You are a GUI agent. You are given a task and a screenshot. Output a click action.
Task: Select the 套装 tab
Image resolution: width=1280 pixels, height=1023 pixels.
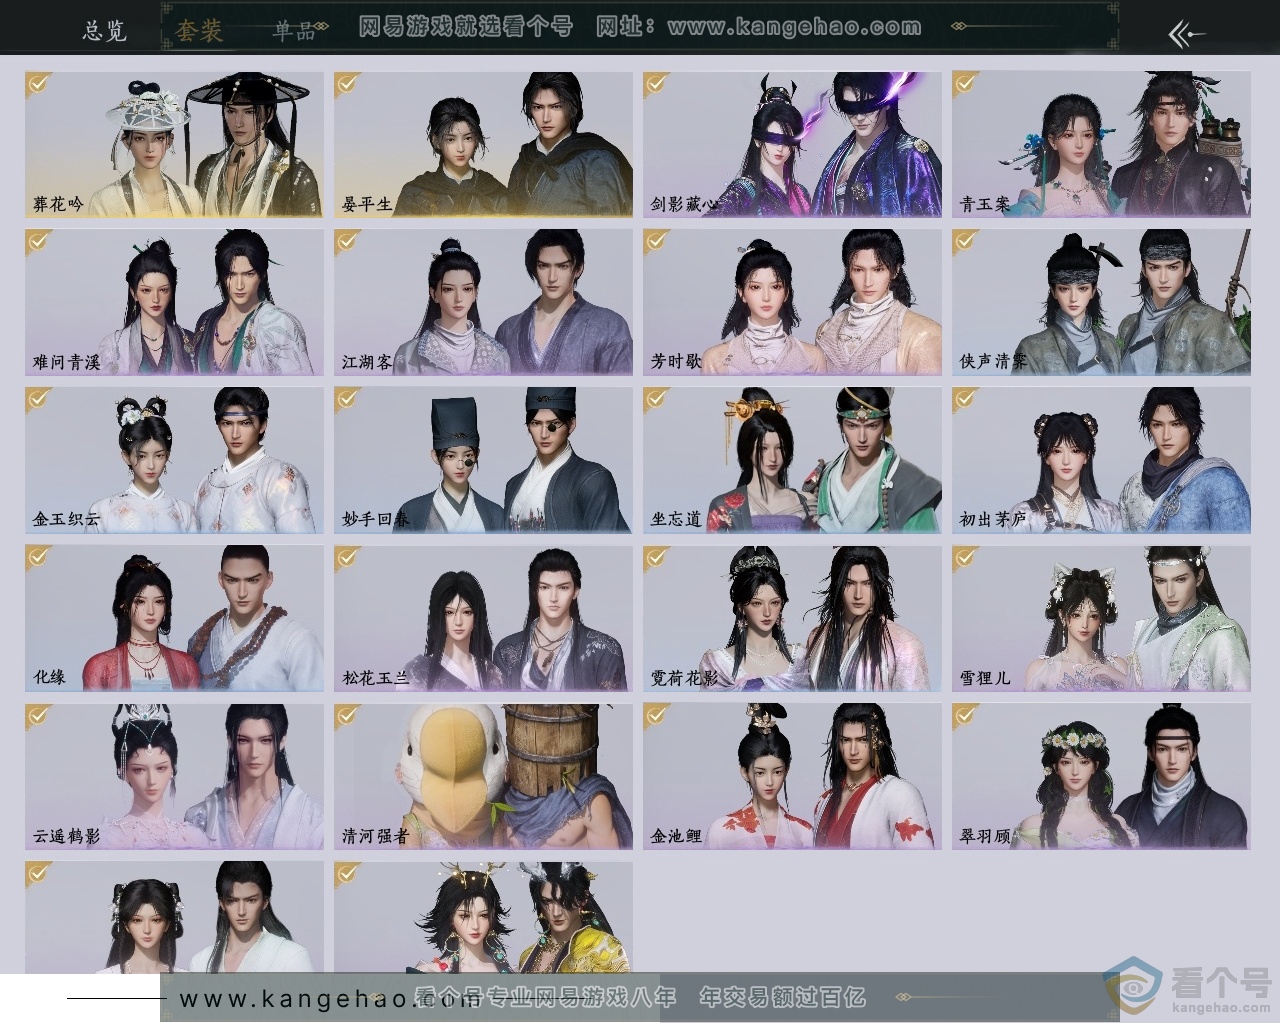point(199,30)
